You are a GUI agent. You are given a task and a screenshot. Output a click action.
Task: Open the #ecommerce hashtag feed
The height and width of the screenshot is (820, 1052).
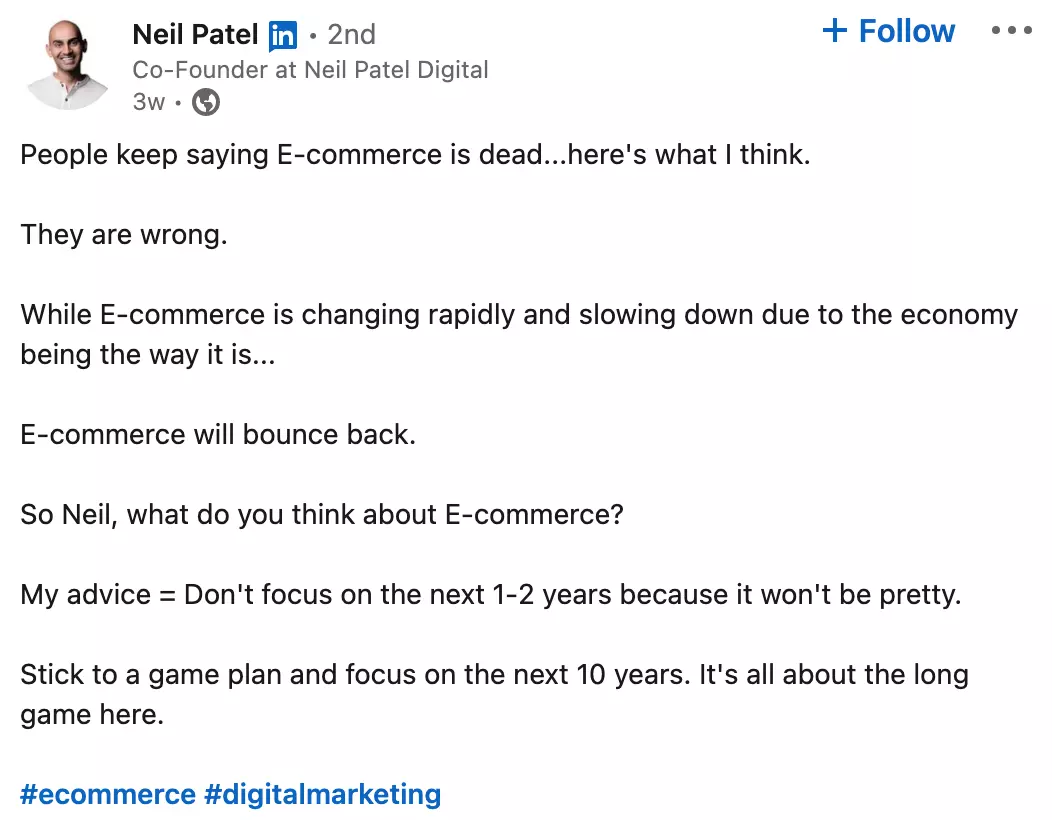click(108, 794)
